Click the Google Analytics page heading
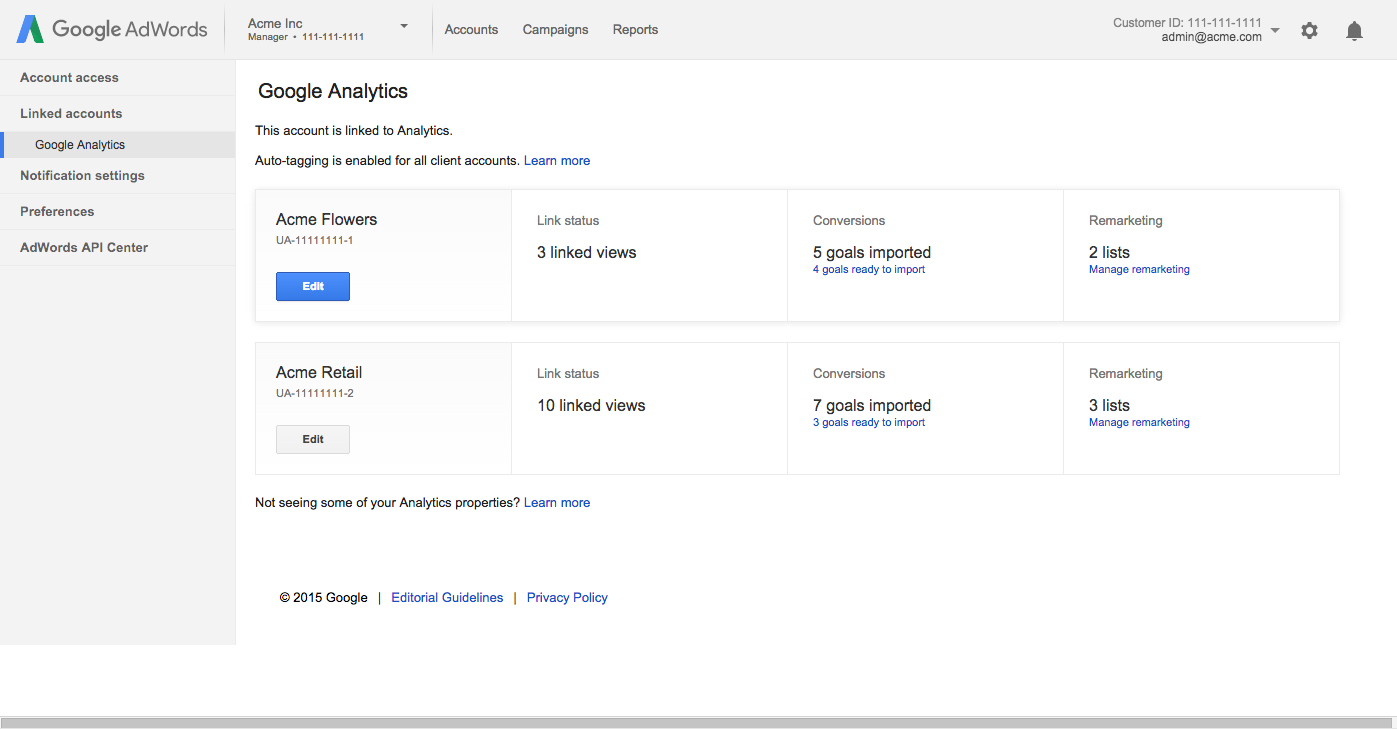 tap(333, 92)
